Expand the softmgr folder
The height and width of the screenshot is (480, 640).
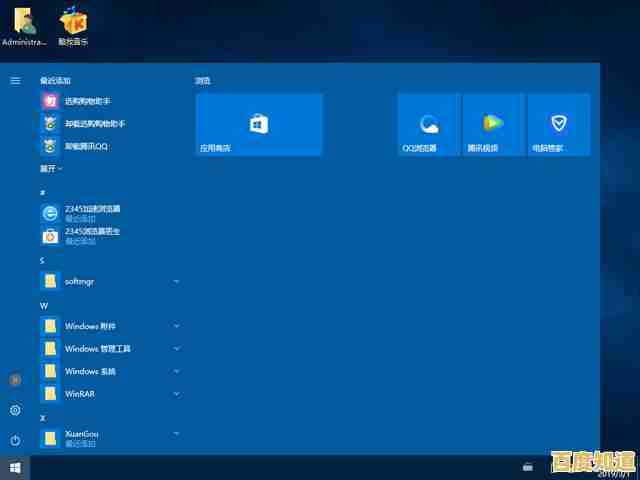(110, 281)
